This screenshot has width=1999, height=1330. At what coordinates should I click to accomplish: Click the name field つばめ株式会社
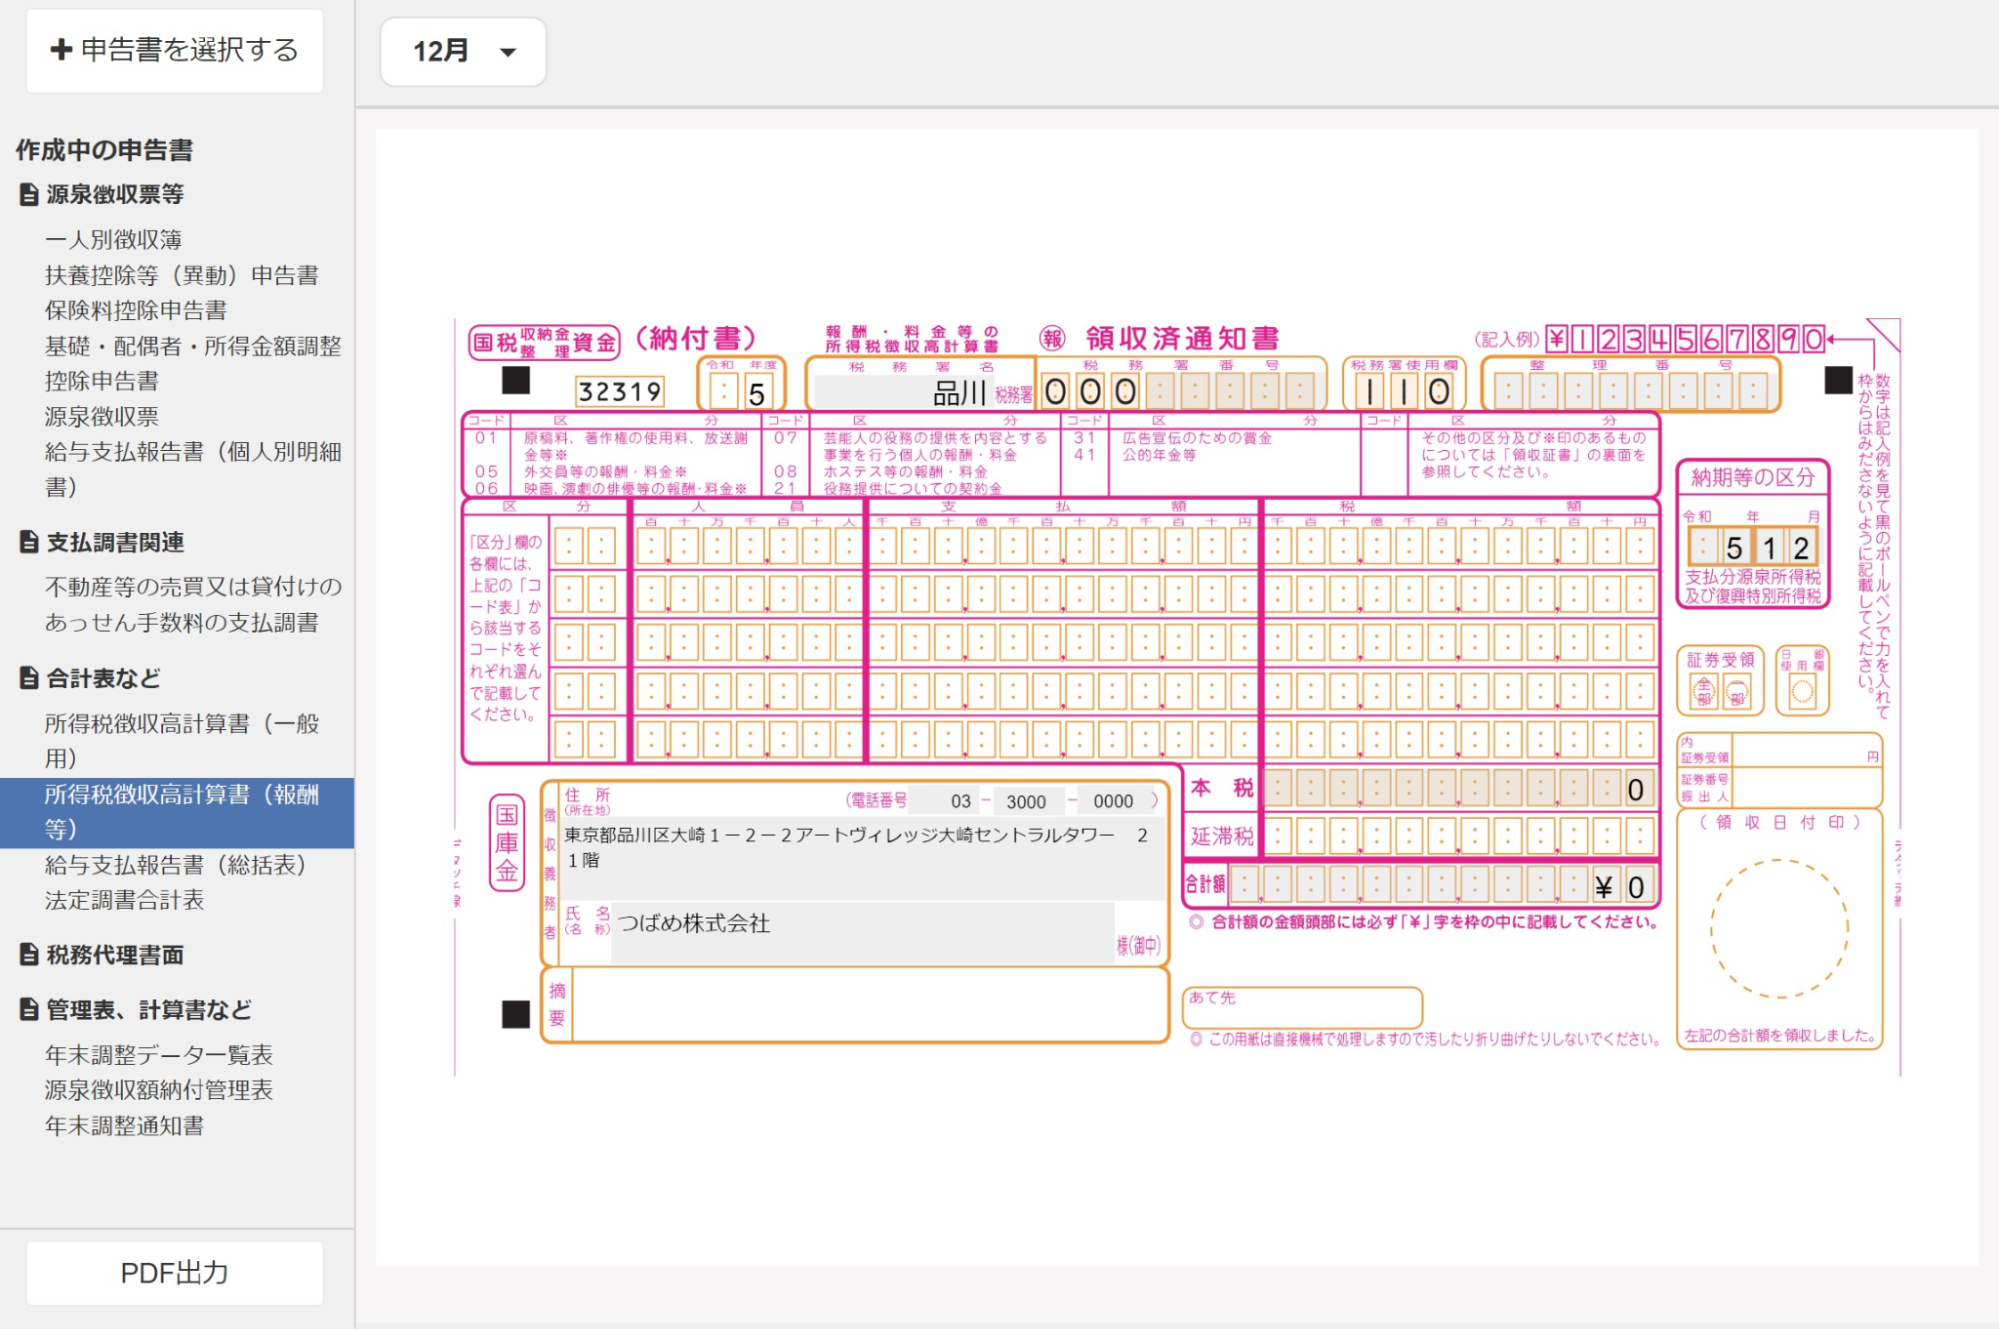[x=862, y=932]
